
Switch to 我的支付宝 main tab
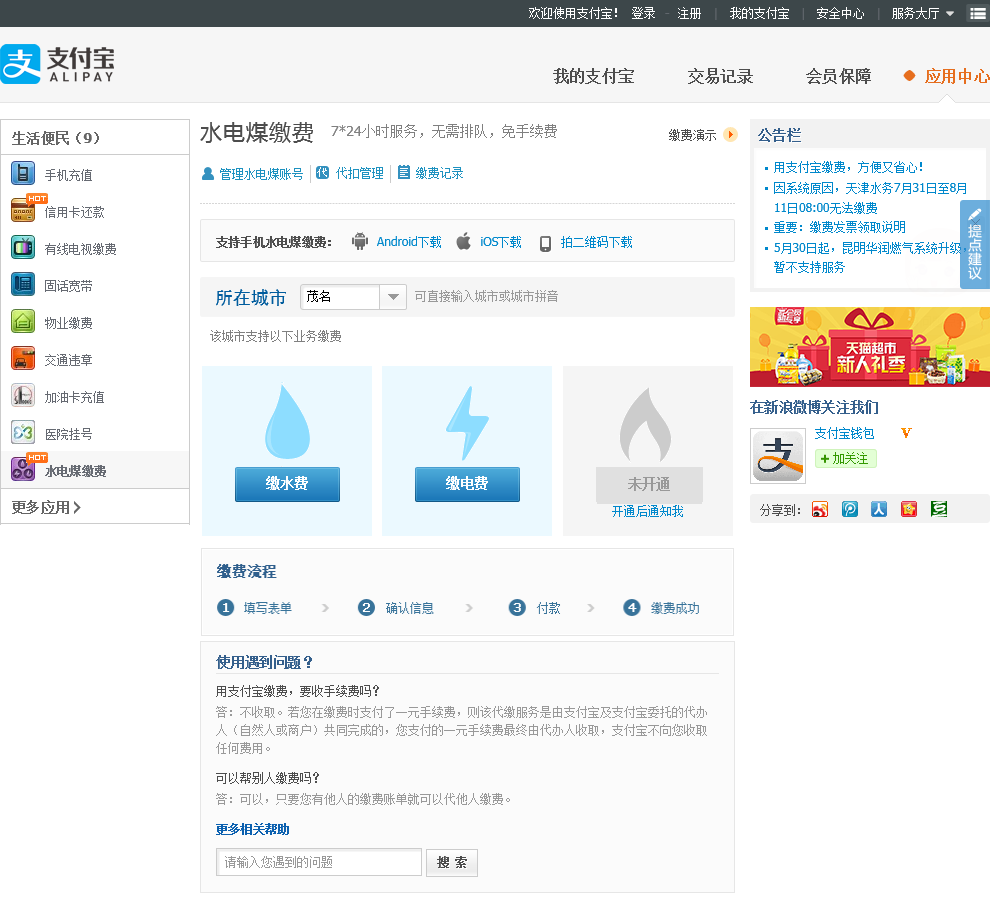click(593, 76)
